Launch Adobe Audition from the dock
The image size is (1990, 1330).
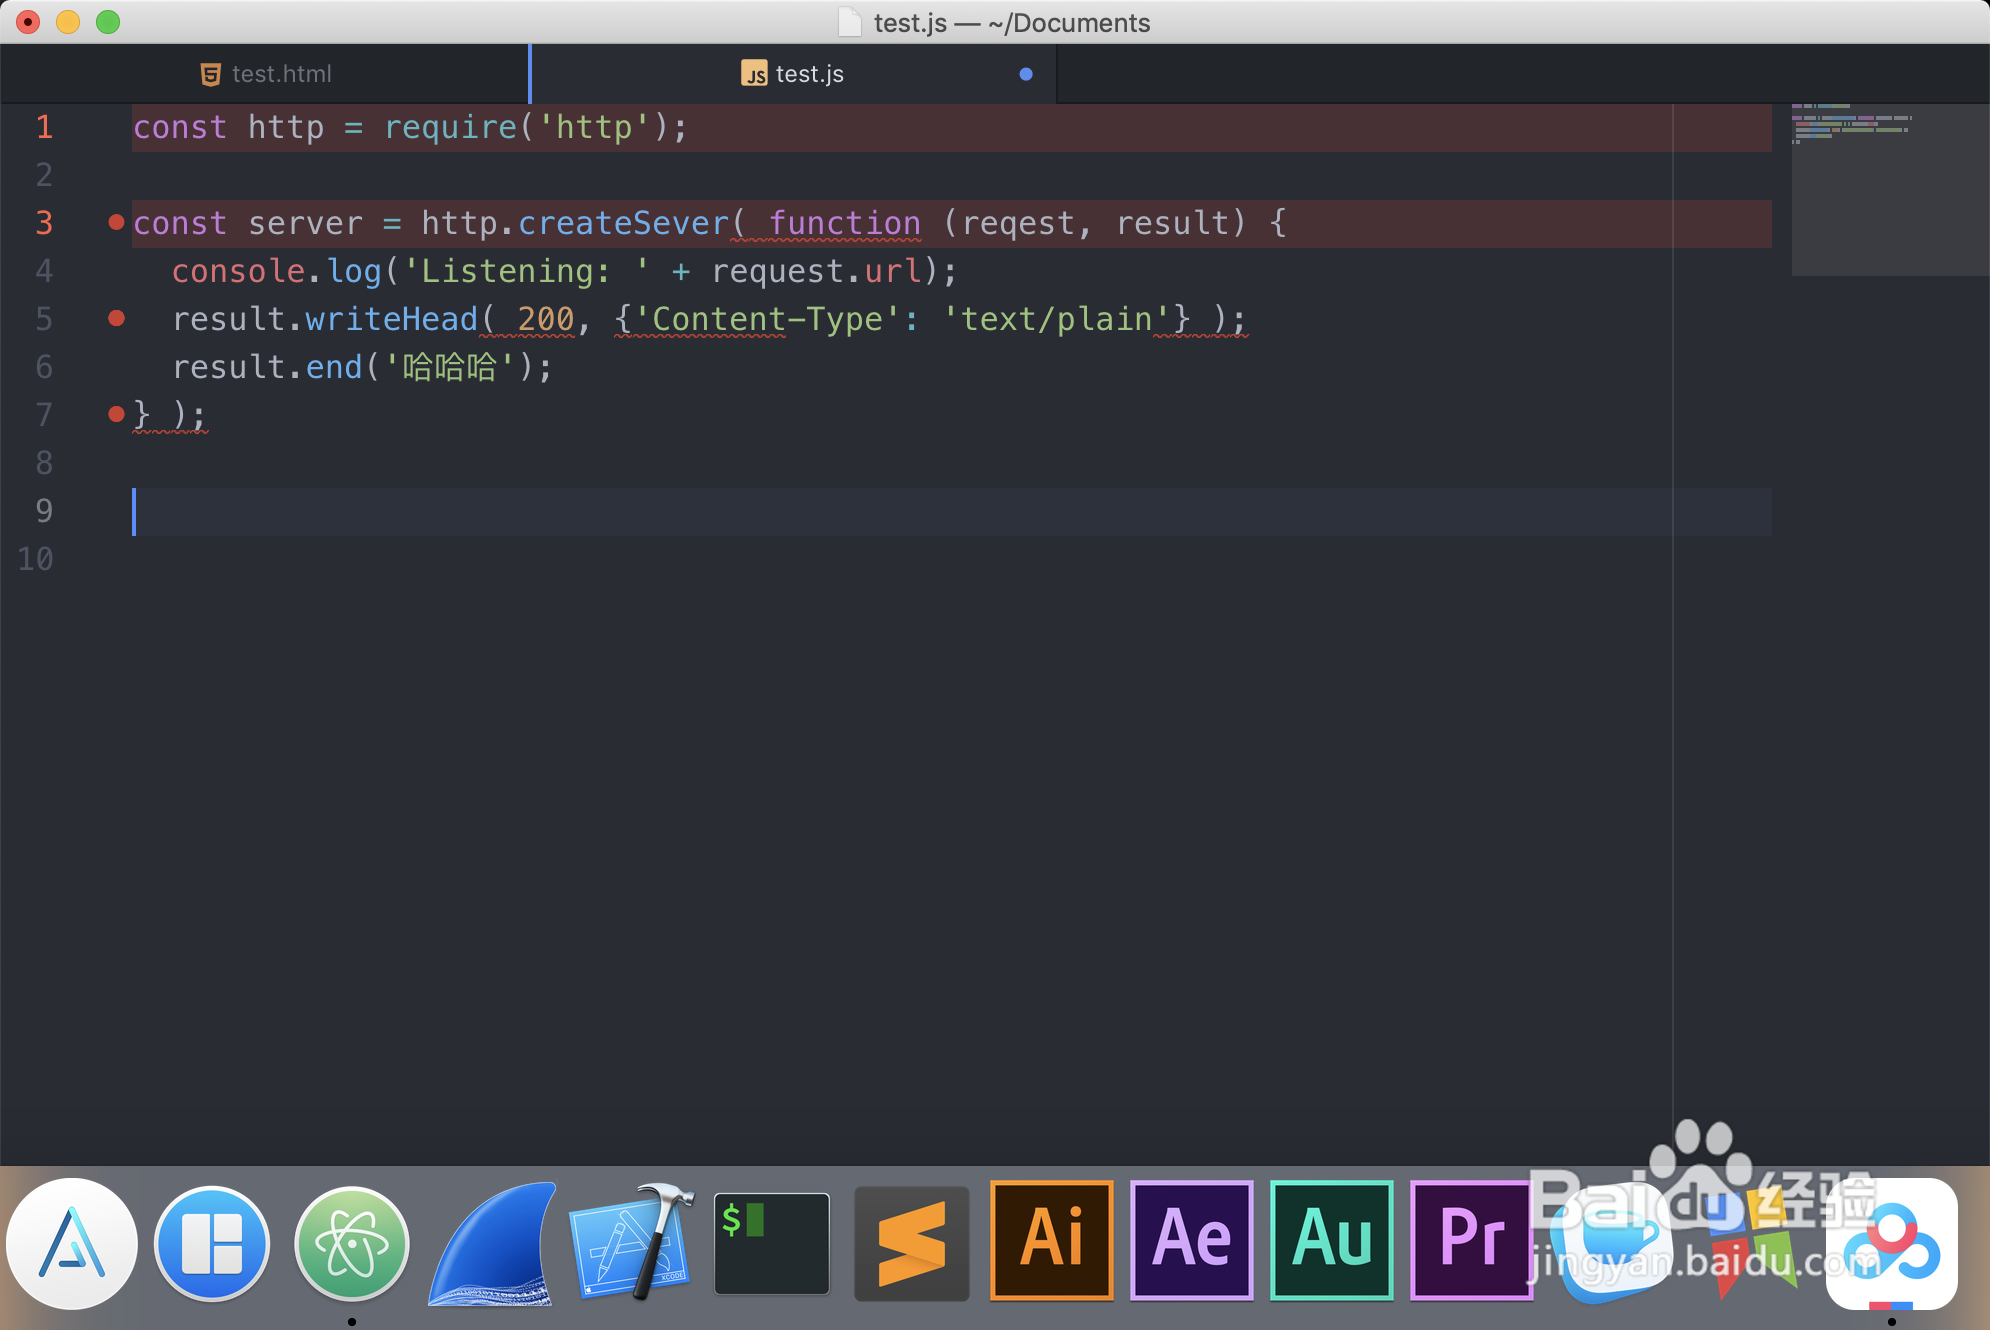pos(1331,1240)
